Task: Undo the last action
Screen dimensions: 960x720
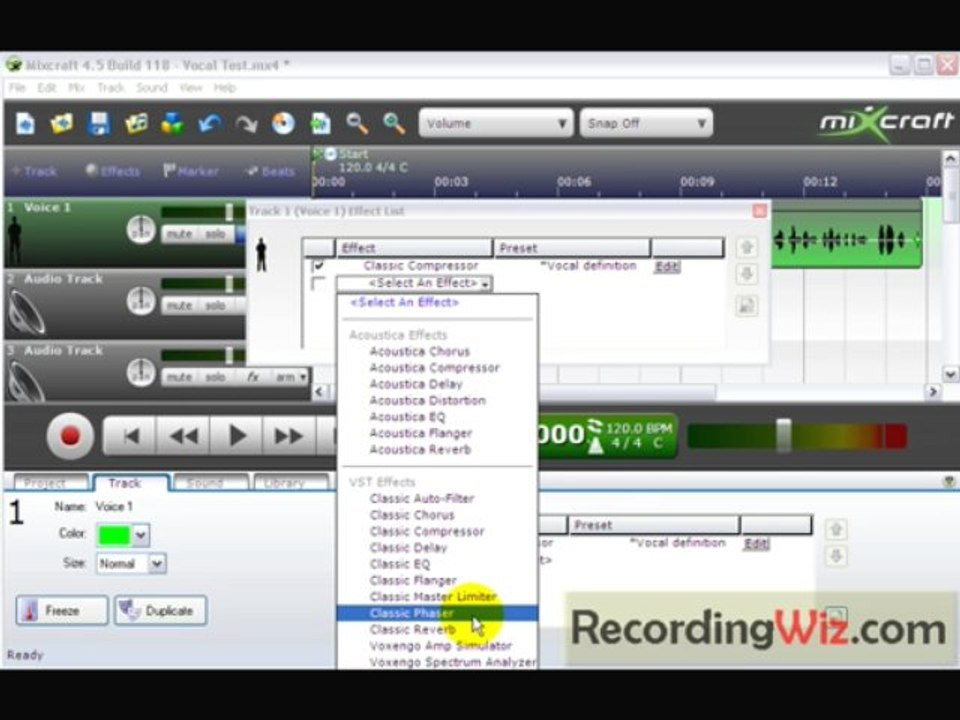Action: (x=209, y=124)
